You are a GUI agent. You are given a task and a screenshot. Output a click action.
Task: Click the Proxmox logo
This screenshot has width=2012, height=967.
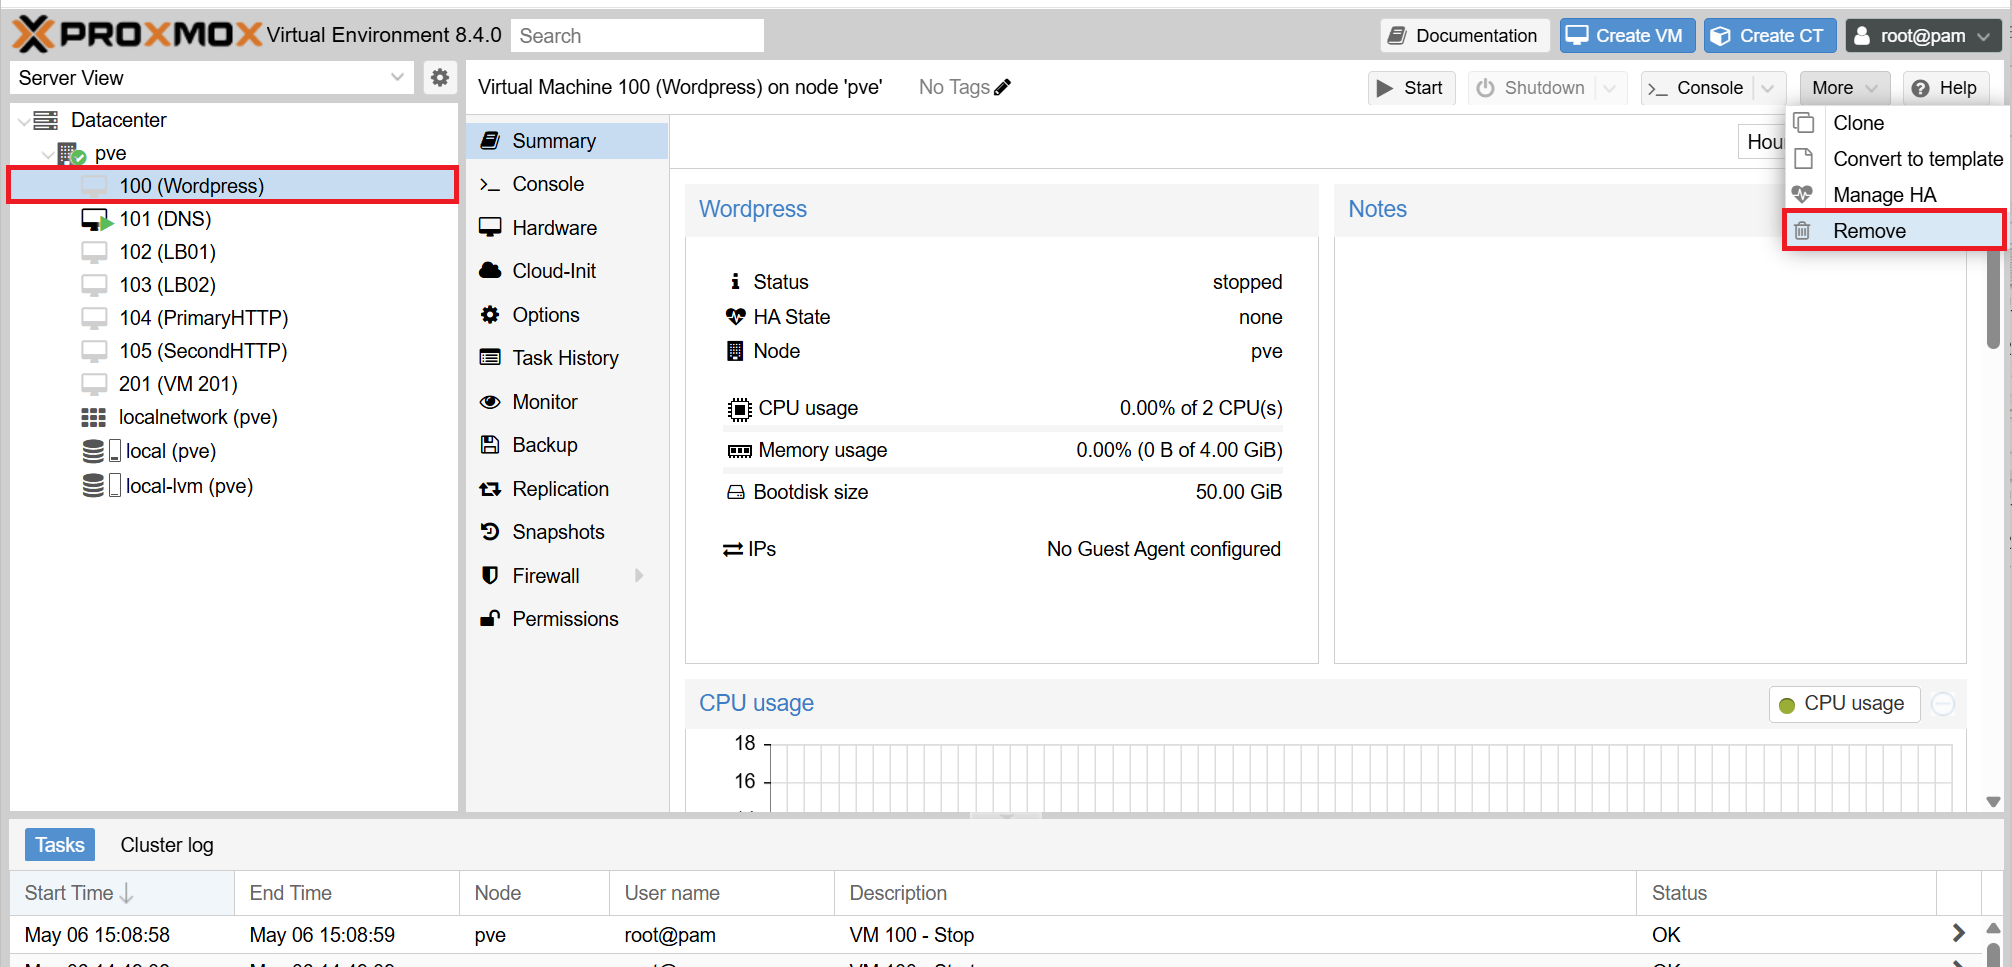click(136, 35)
